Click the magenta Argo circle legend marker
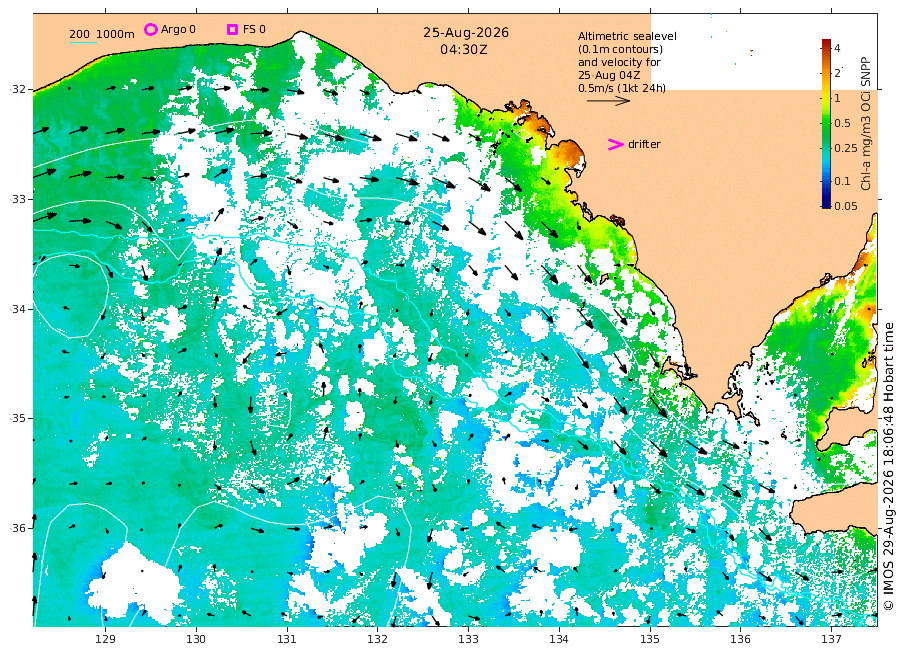Viewport: 900px width, 660px height. (150, 29)
